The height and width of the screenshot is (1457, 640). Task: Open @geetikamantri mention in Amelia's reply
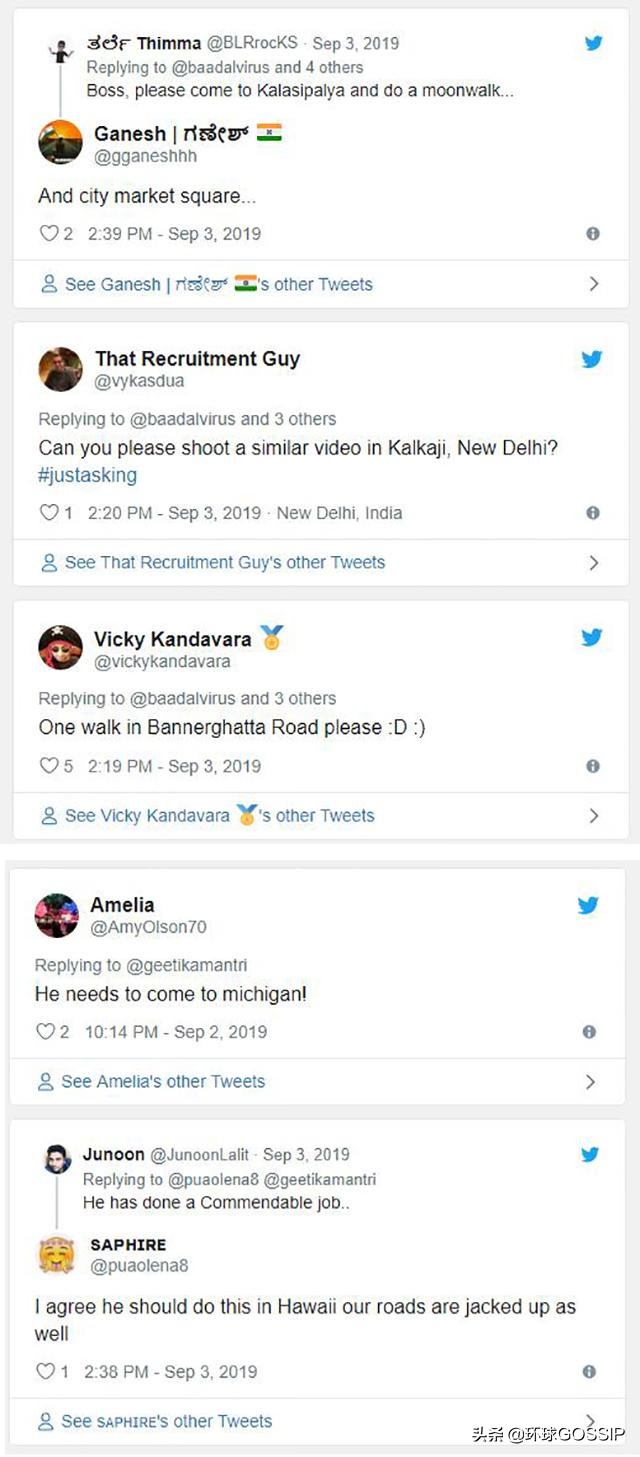187,965
